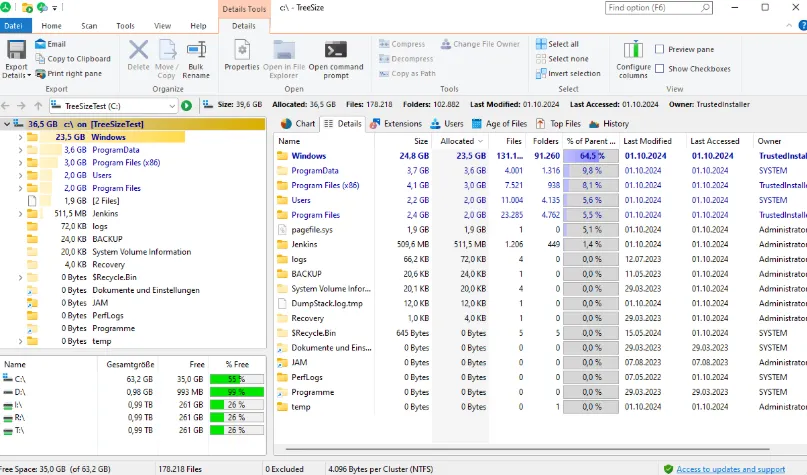Screen dimensions: 807x475
Task: Expand Jenkins folder in tree
Action: 20,214
